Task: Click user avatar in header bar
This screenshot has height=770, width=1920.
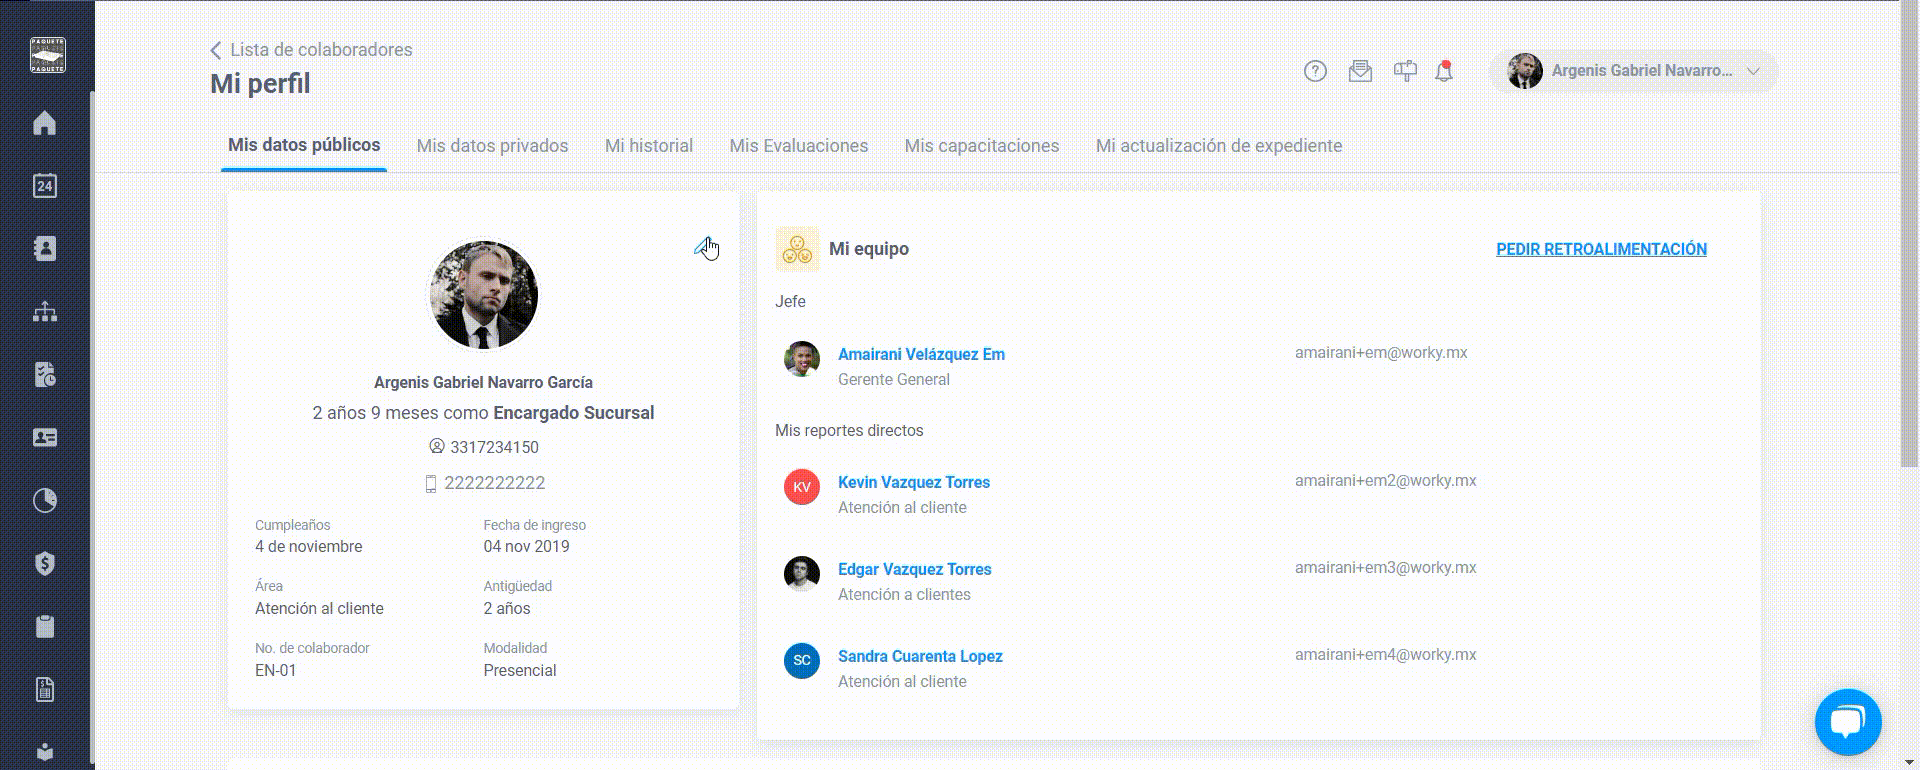Action: (1525, 71)
